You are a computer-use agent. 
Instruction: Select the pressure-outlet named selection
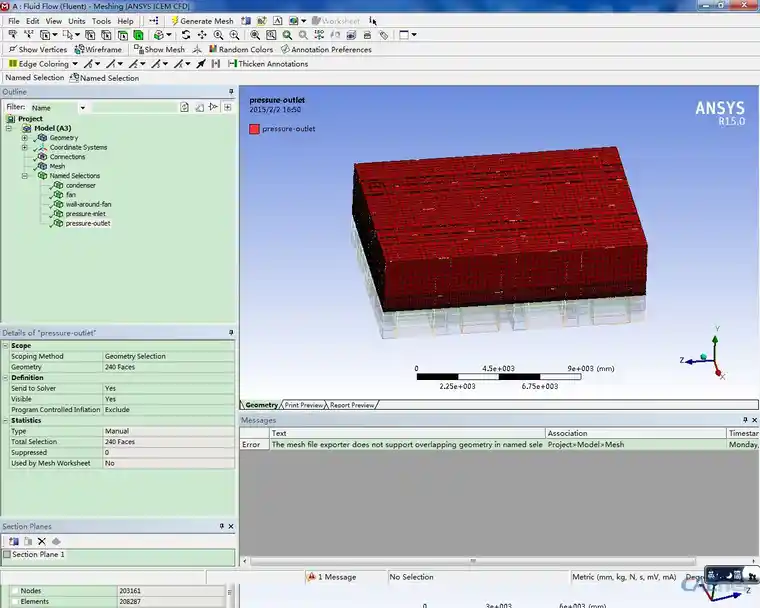tap(88, 224)
